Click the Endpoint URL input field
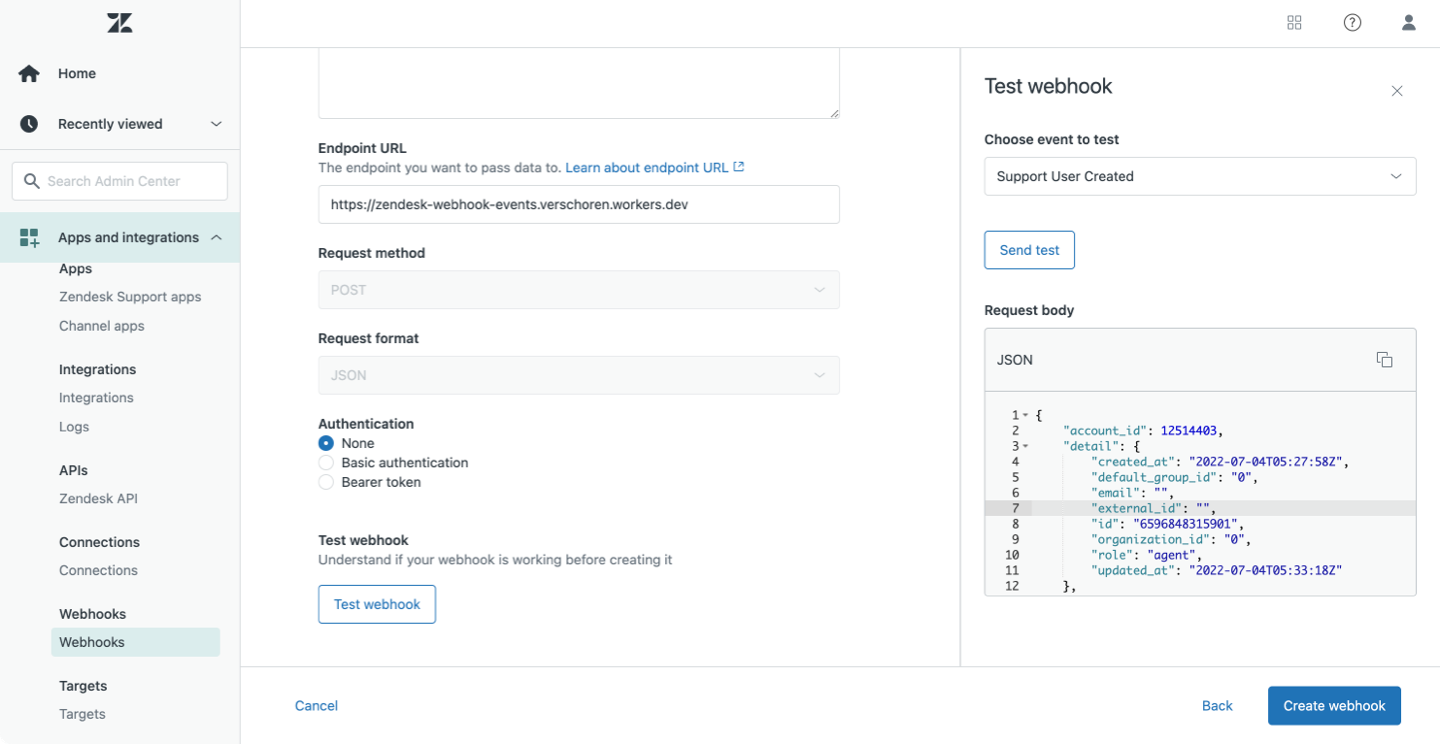This screenshot has height=744, width=1440. click(578, 204)
